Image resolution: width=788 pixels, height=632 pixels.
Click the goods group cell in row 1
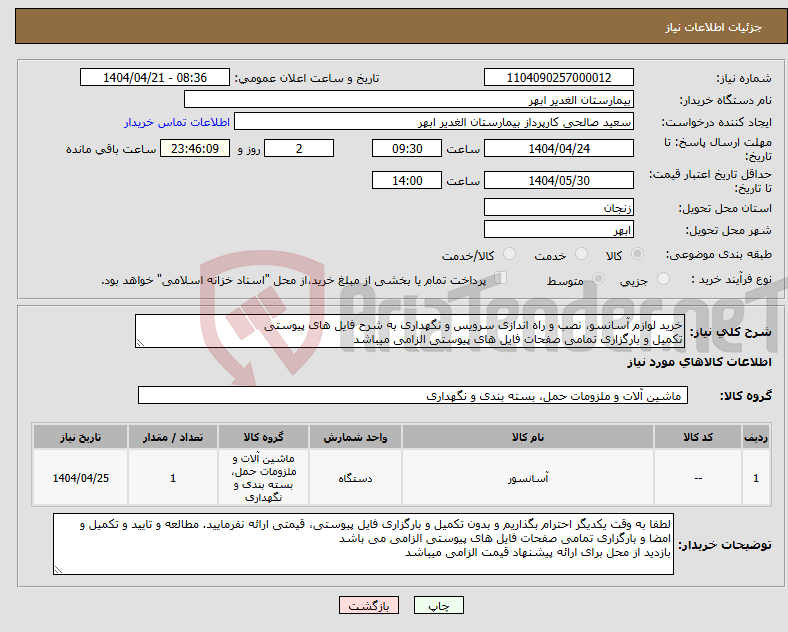(263, 478)
